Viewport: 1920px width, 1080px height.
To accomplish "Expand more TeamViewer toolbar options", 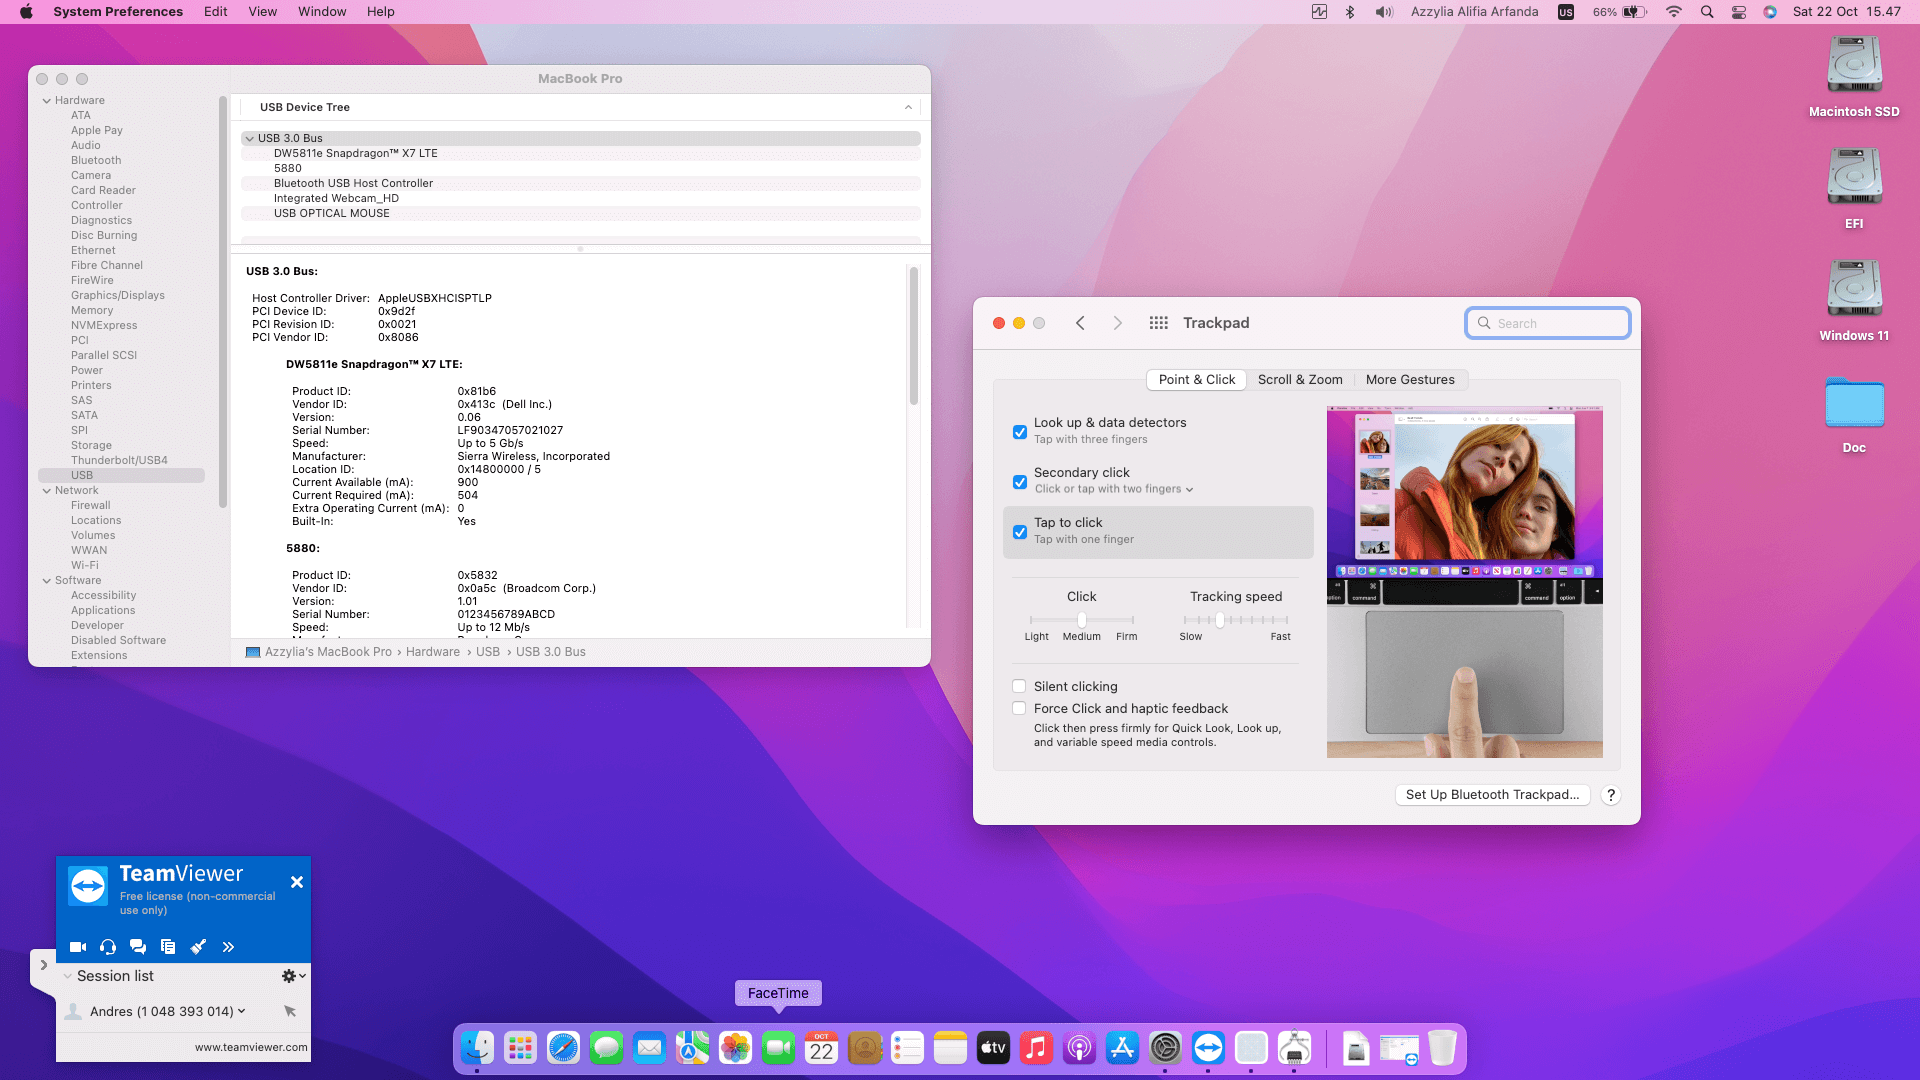I will tap(228, 947).
